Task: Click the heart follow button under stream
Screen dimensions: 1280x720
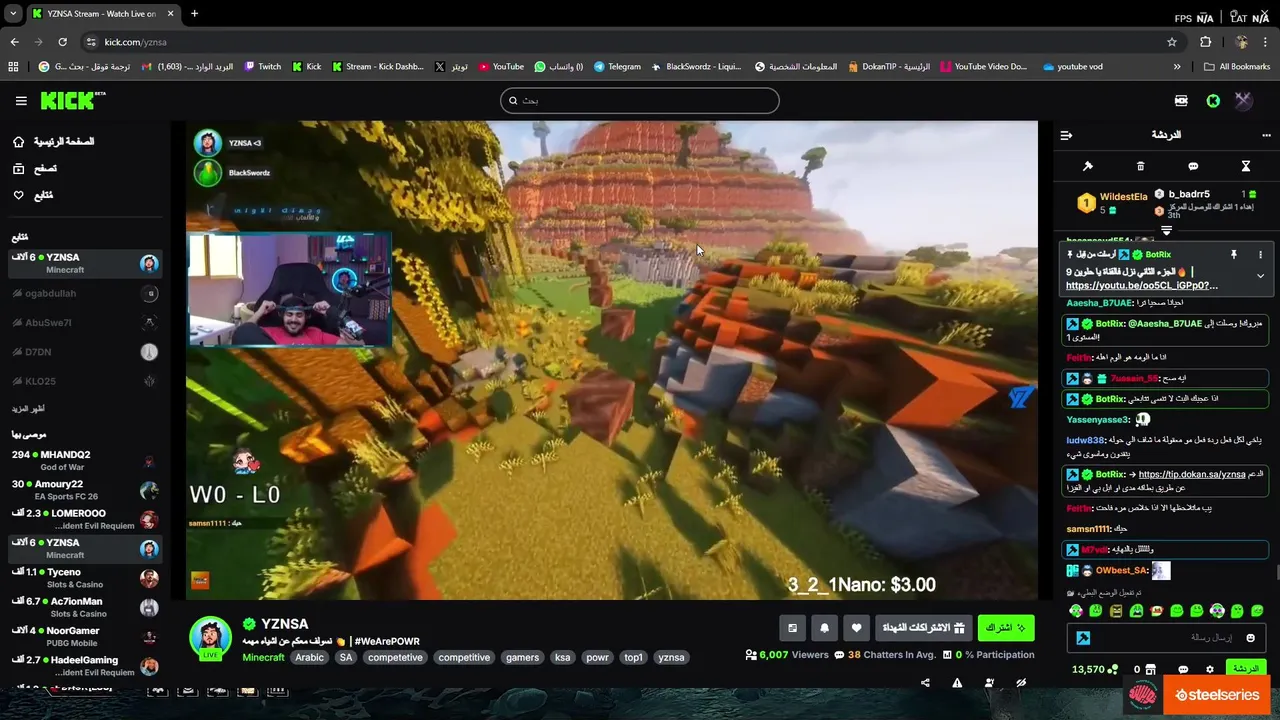Action: [856, 628]
